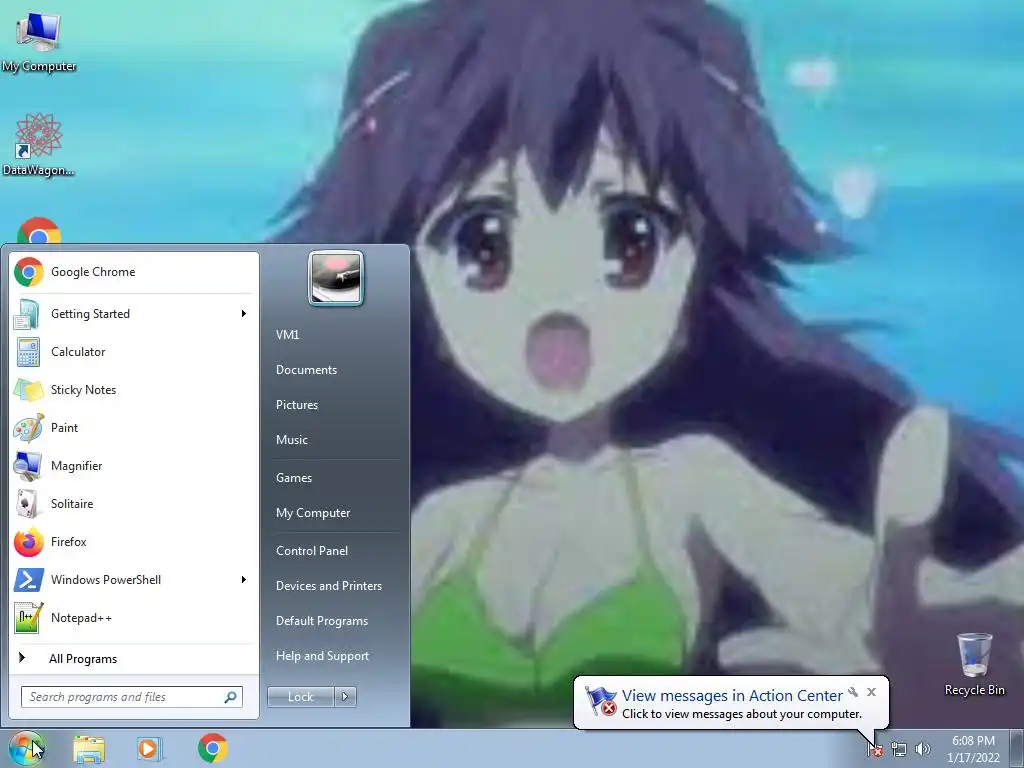This screenshot has width=1024, height=768.
Task: Select the Google Chrome desktop icon
Action: (x=39, y=231)
